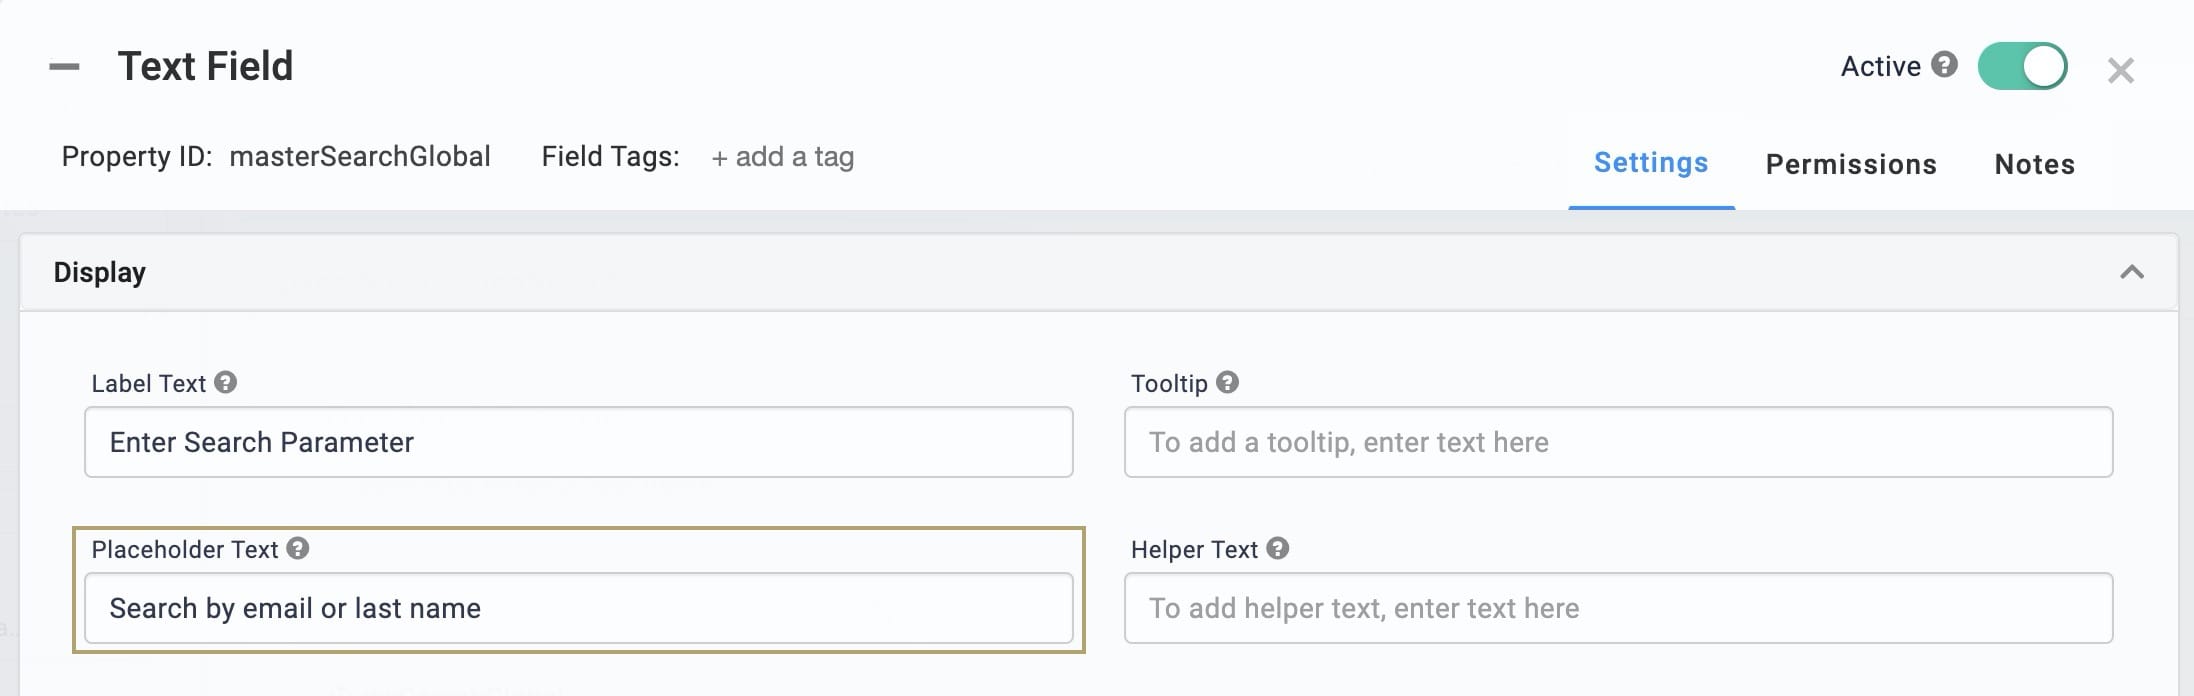
Task: Focus the Tooltip text input
Action: coord(1618,442)
